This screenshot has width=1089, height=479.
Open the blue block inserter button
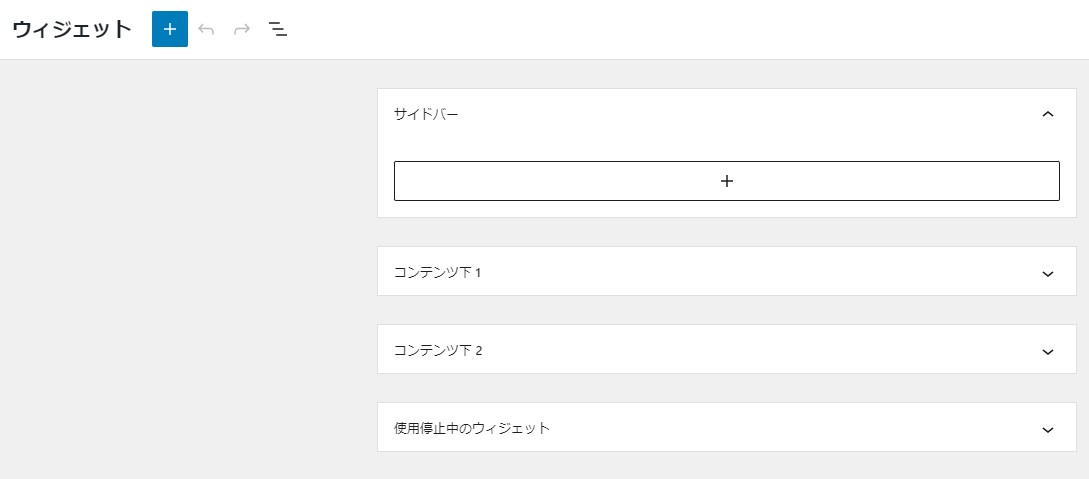click(169, 29)
